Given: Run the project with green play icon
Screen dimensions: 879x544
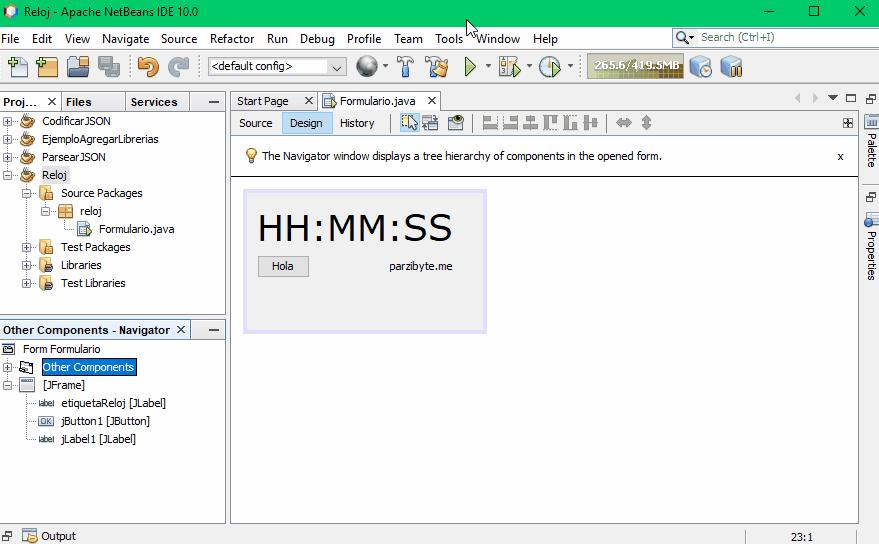Looking at the screenshot, I should click(470, 66).
